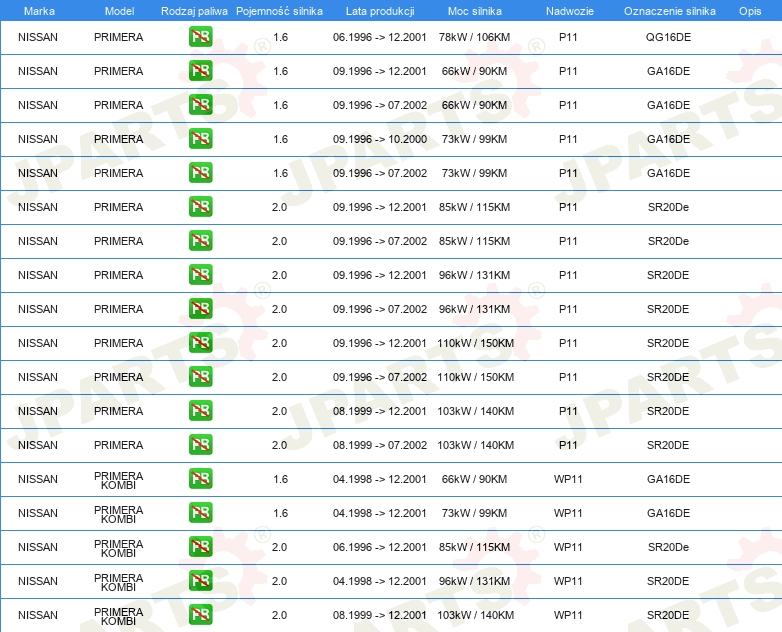Click fuel icon for Primera Kombi 85kW row
782x632 pixels.
(x=200, y=546)
